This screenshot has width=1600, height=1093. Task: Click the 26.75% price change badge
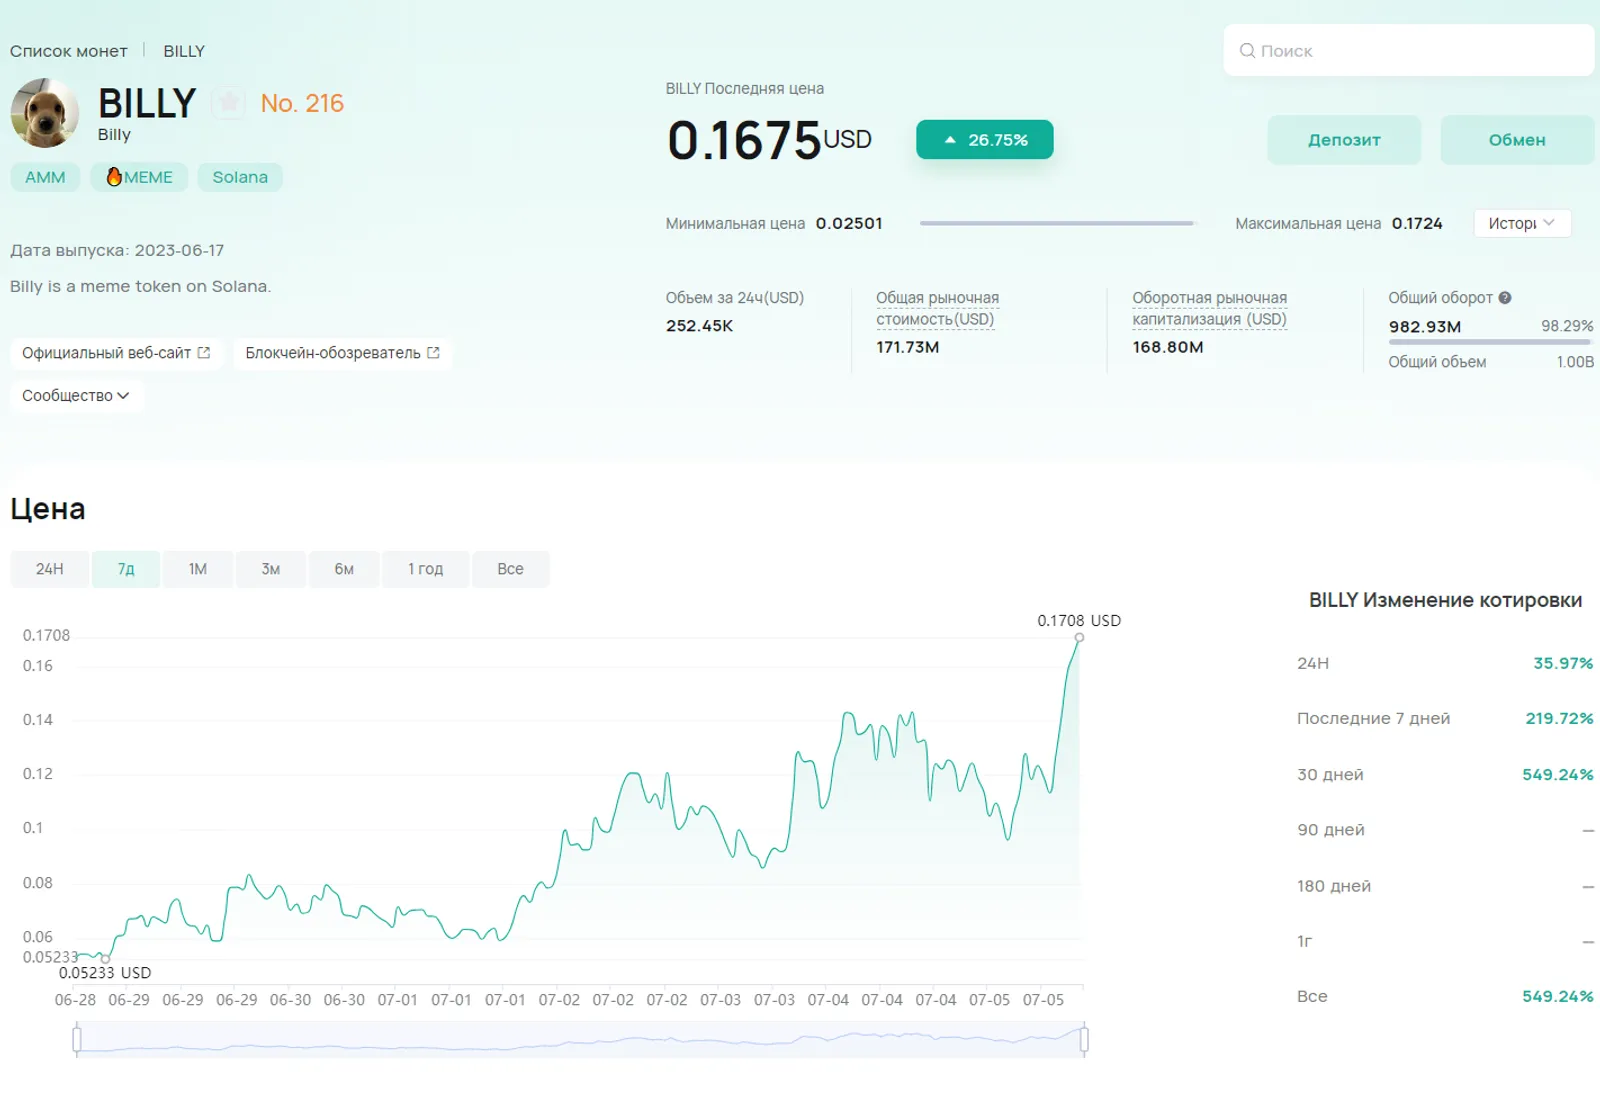pyautogui.click(x=985, y=140)
